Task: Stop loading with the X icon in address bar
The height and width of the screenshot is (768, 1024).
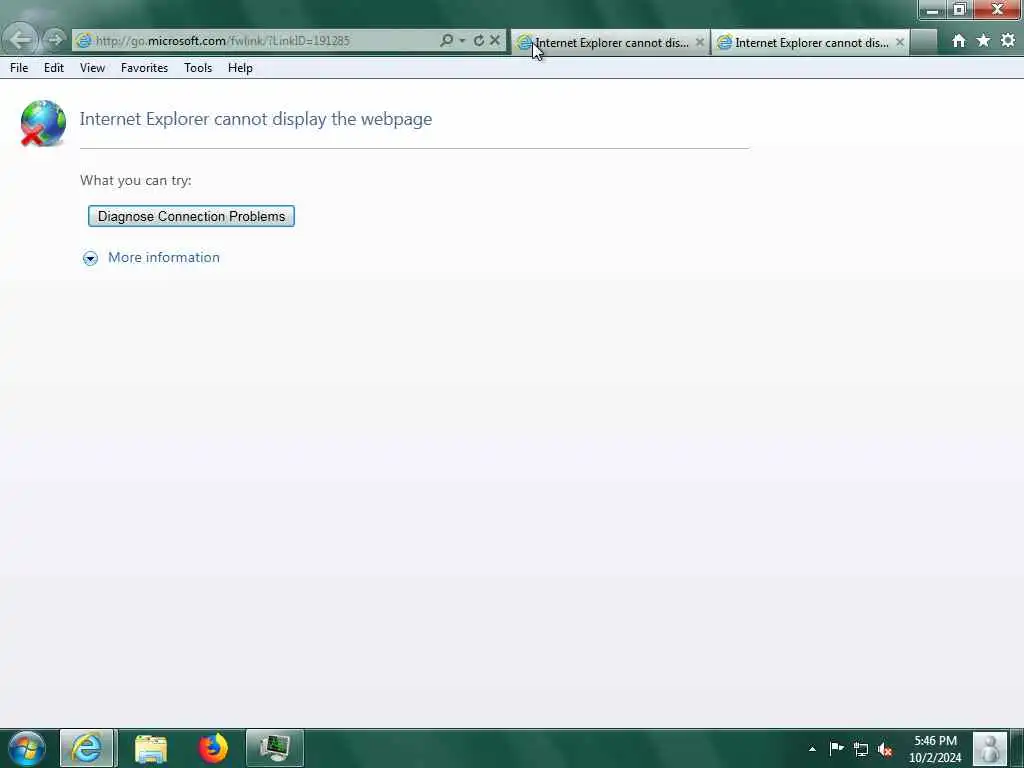Action: [x=495, y=40]
